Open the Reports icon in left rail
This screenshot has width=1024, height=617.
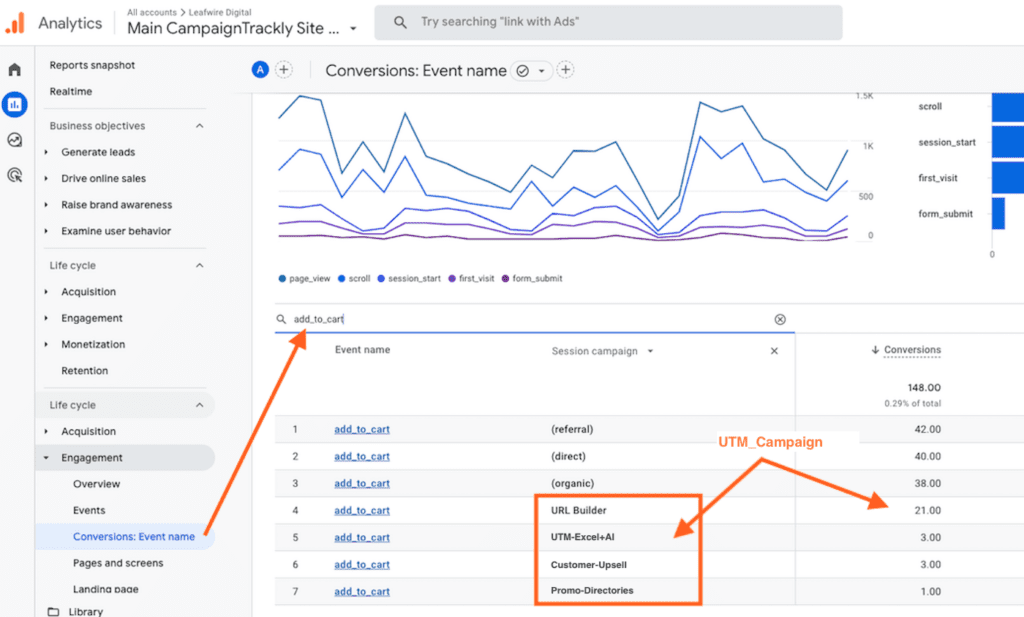coord(14,104)
